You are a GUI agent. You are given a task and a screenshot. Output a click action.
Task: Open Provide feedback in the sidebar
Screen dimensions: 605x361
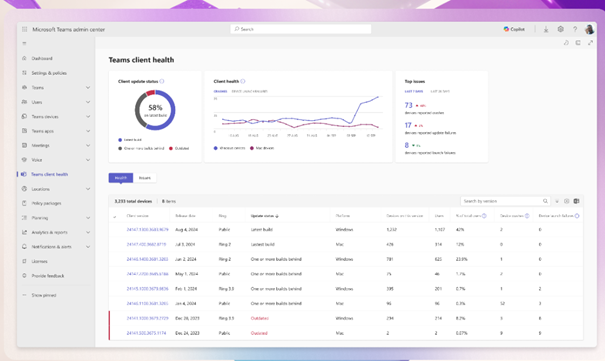[48, 276]
